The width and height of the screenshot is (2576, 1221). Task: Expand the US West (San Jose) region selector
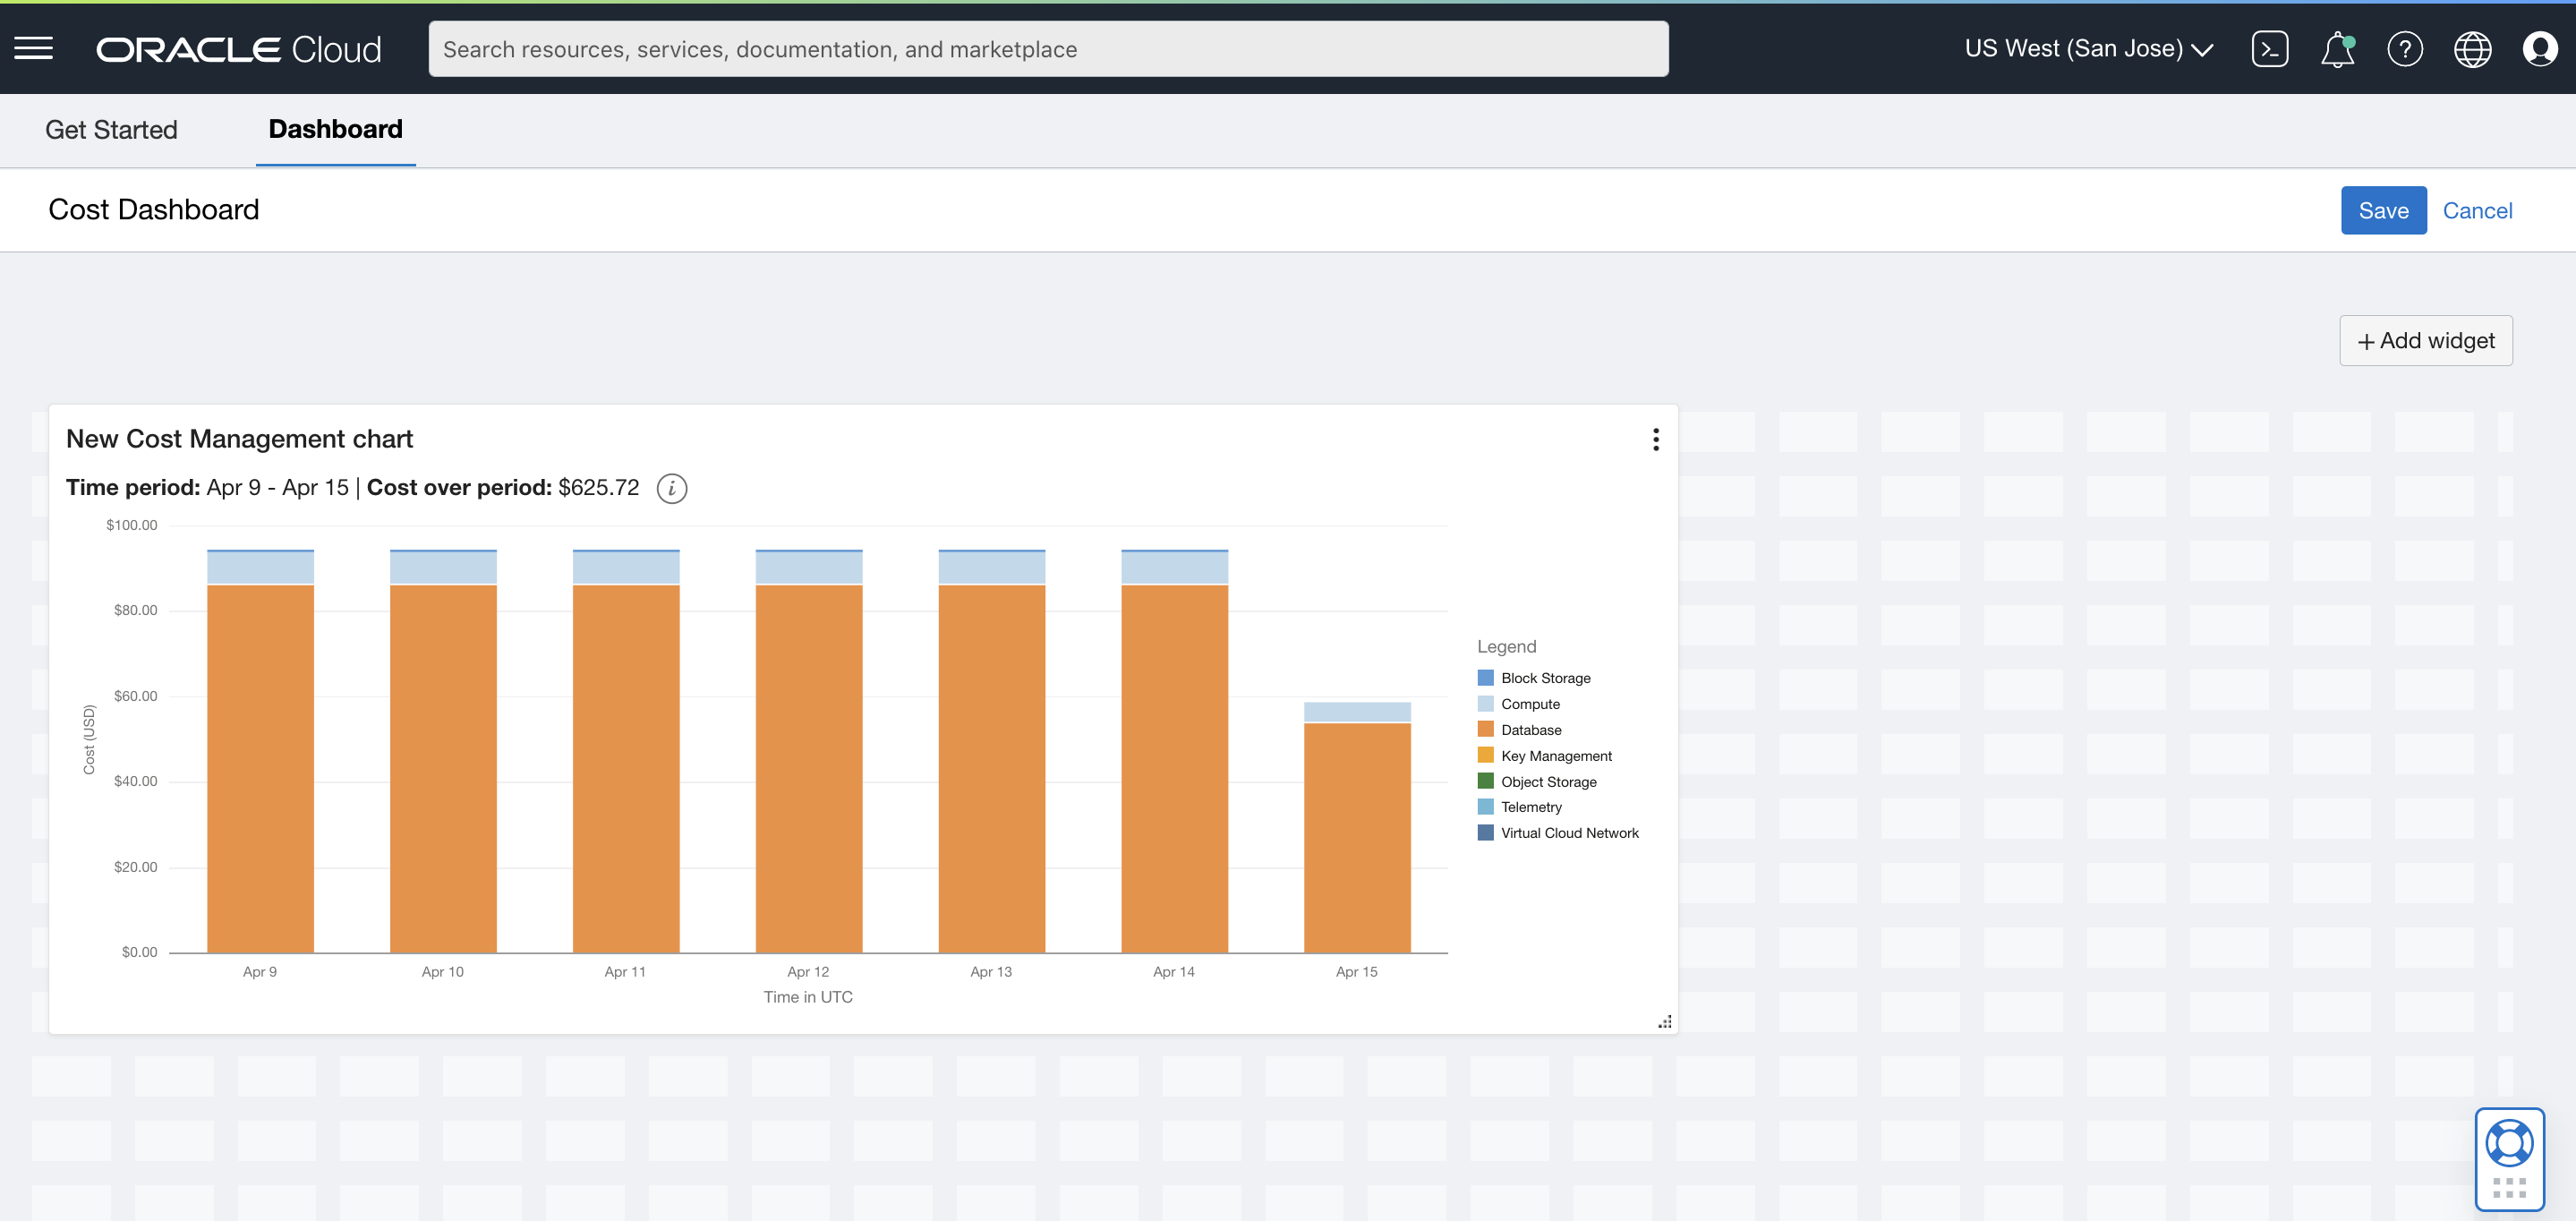[2088, 48]
